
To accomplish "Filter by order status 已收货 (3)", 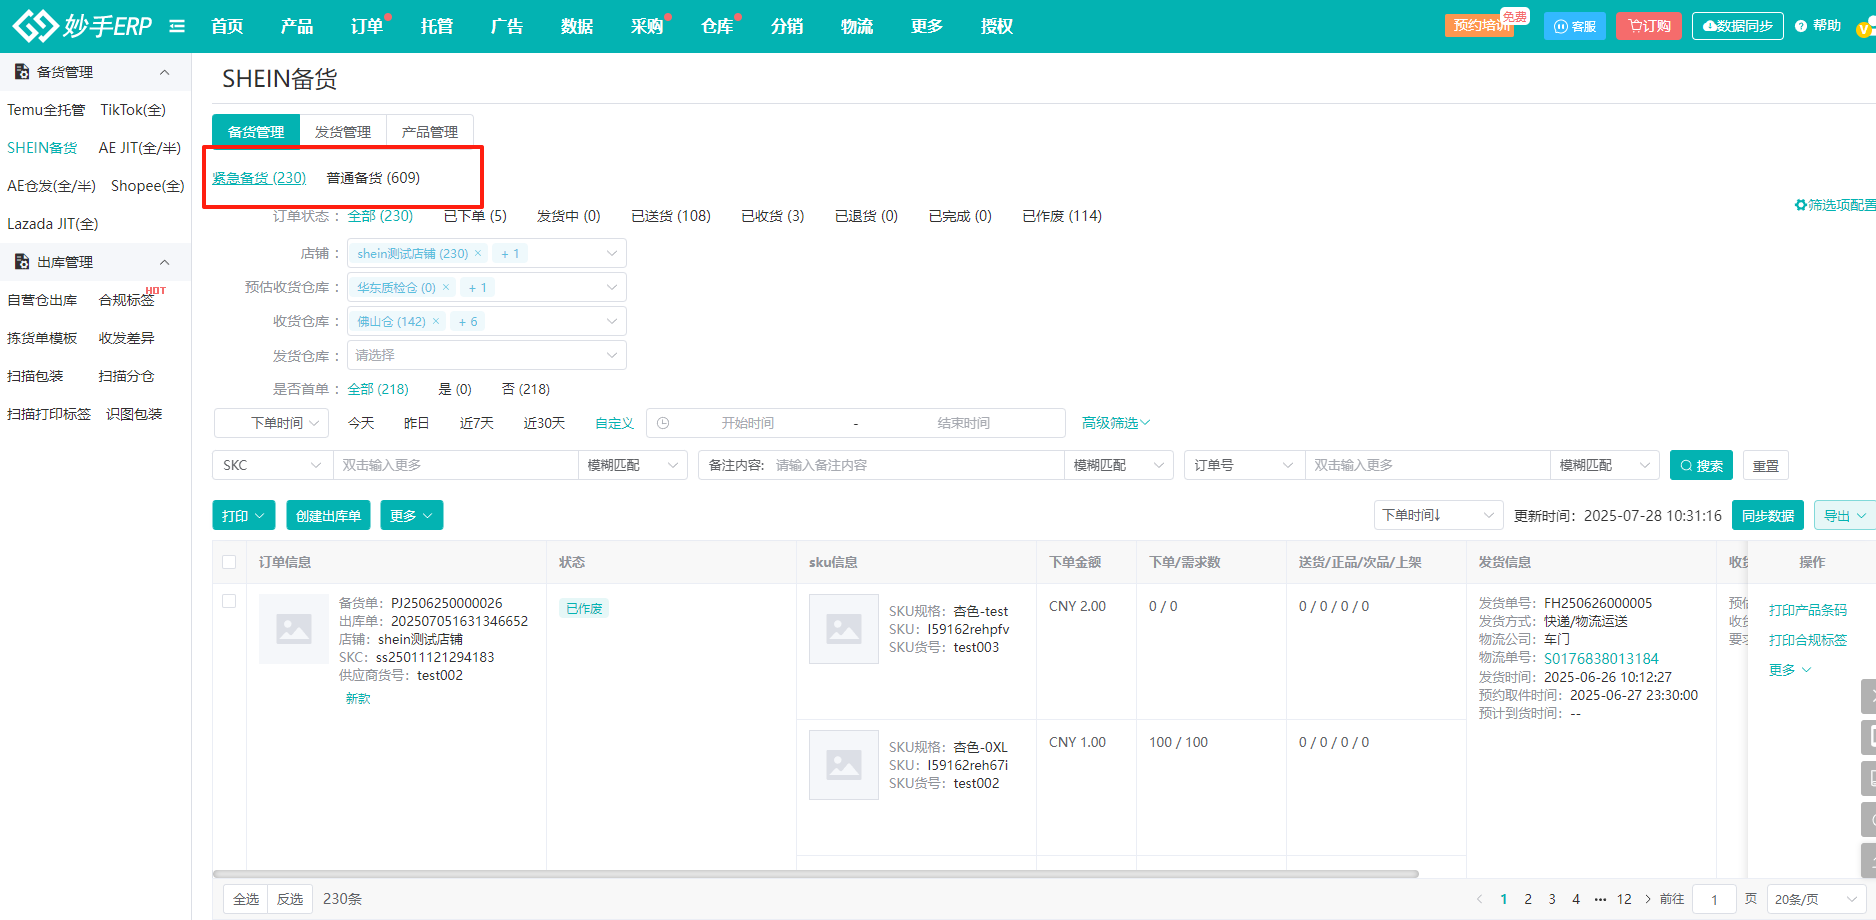I will (773, 216).
